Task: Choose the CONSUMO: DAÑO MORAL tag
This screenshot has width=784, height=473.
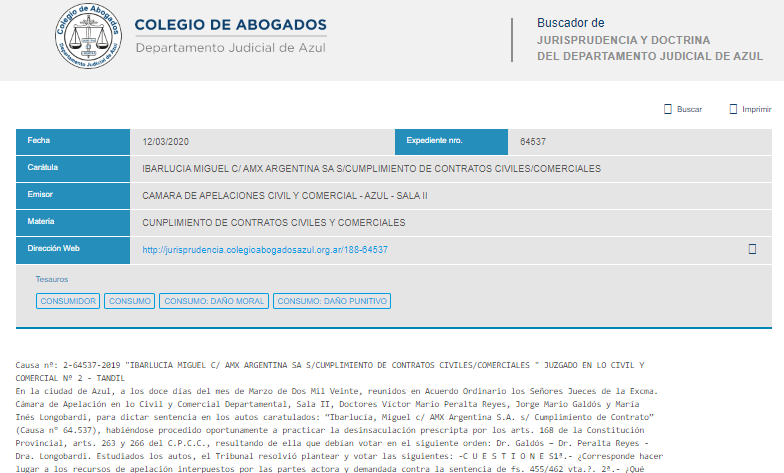Action: click(214, 301)
